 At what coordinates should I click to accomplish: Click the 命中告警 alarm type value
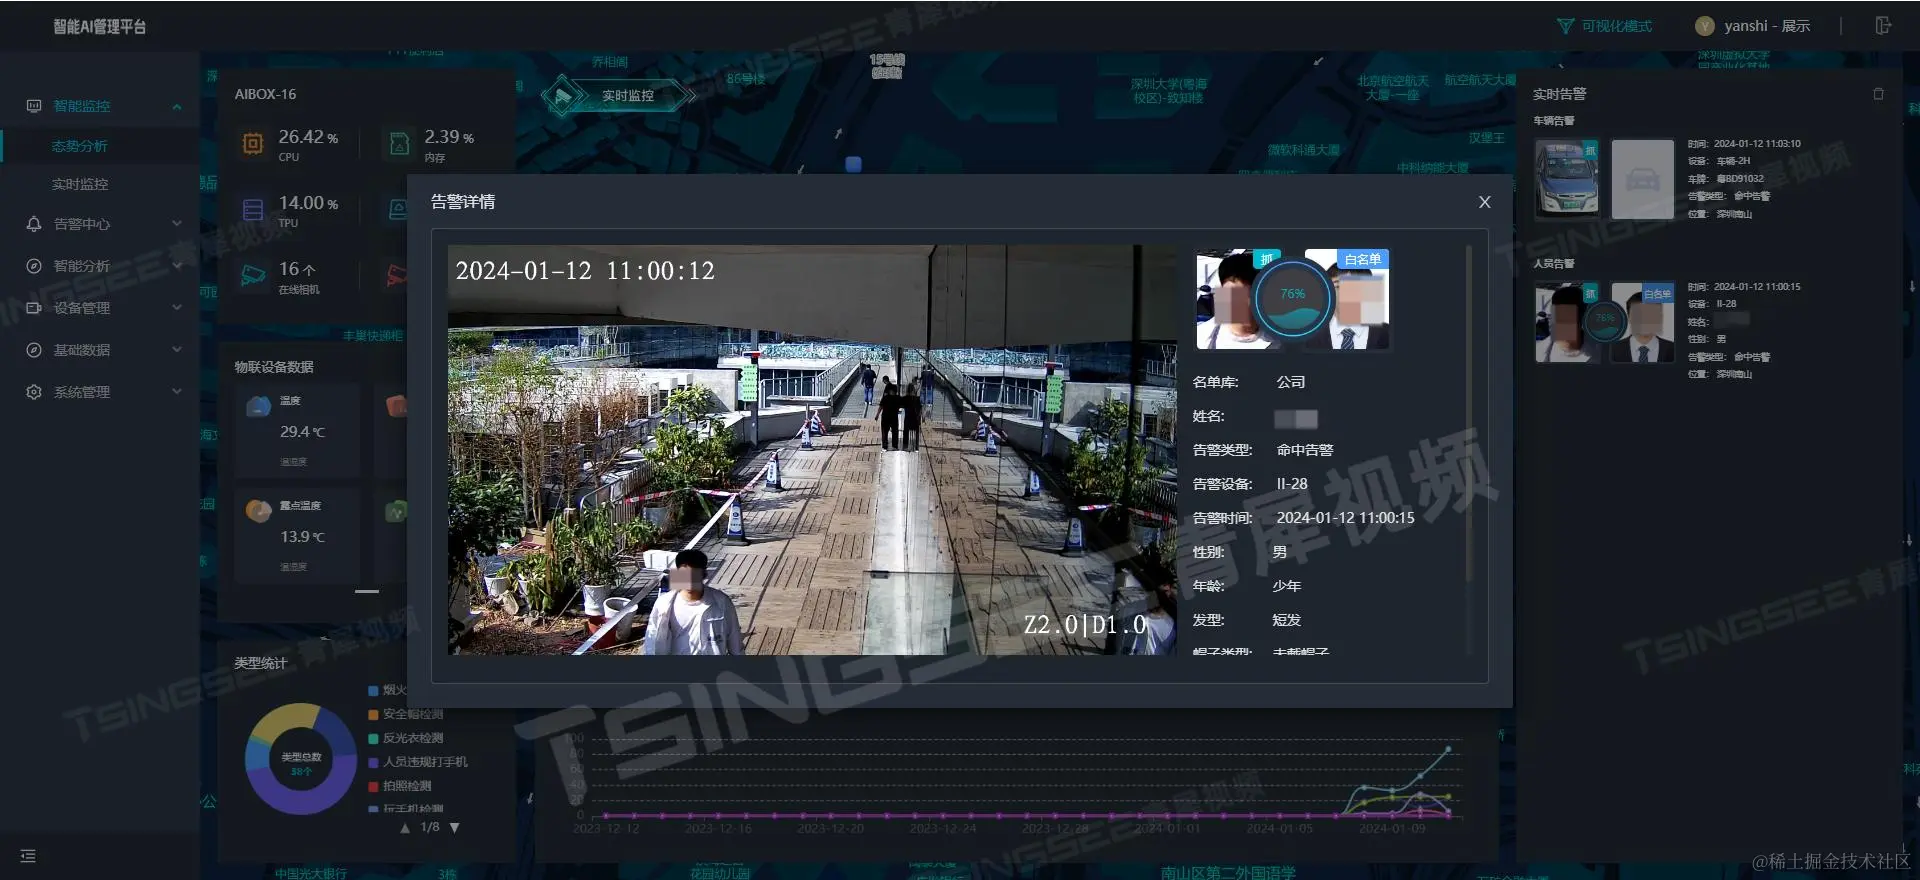(1305, 450)
